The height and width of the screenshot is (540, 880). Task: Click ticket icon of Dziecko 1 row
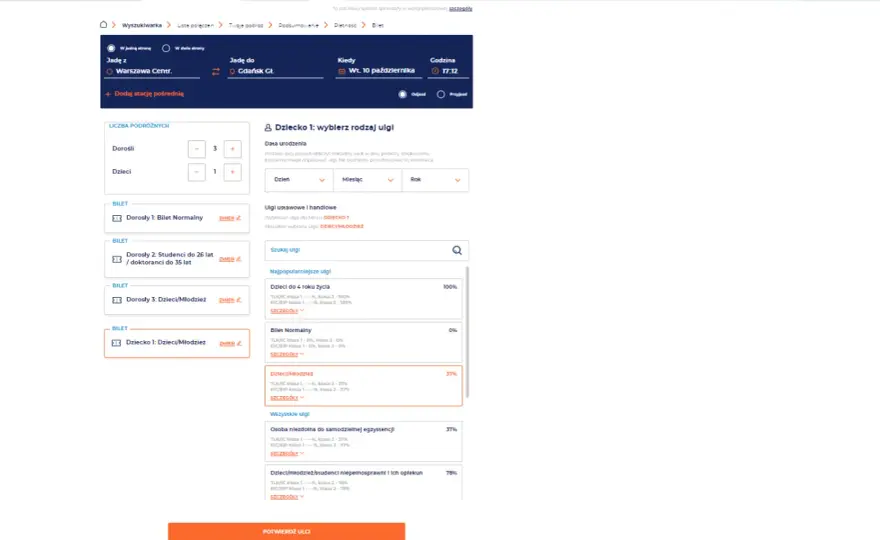(x=117, y=343)
